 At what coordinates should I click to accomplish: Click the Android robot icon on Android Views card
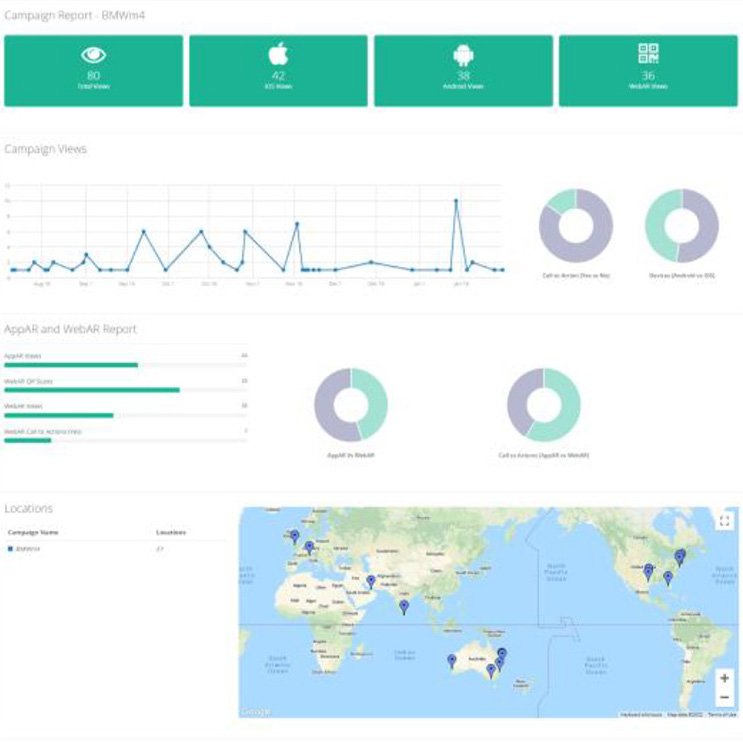click(x=463, y=55)
